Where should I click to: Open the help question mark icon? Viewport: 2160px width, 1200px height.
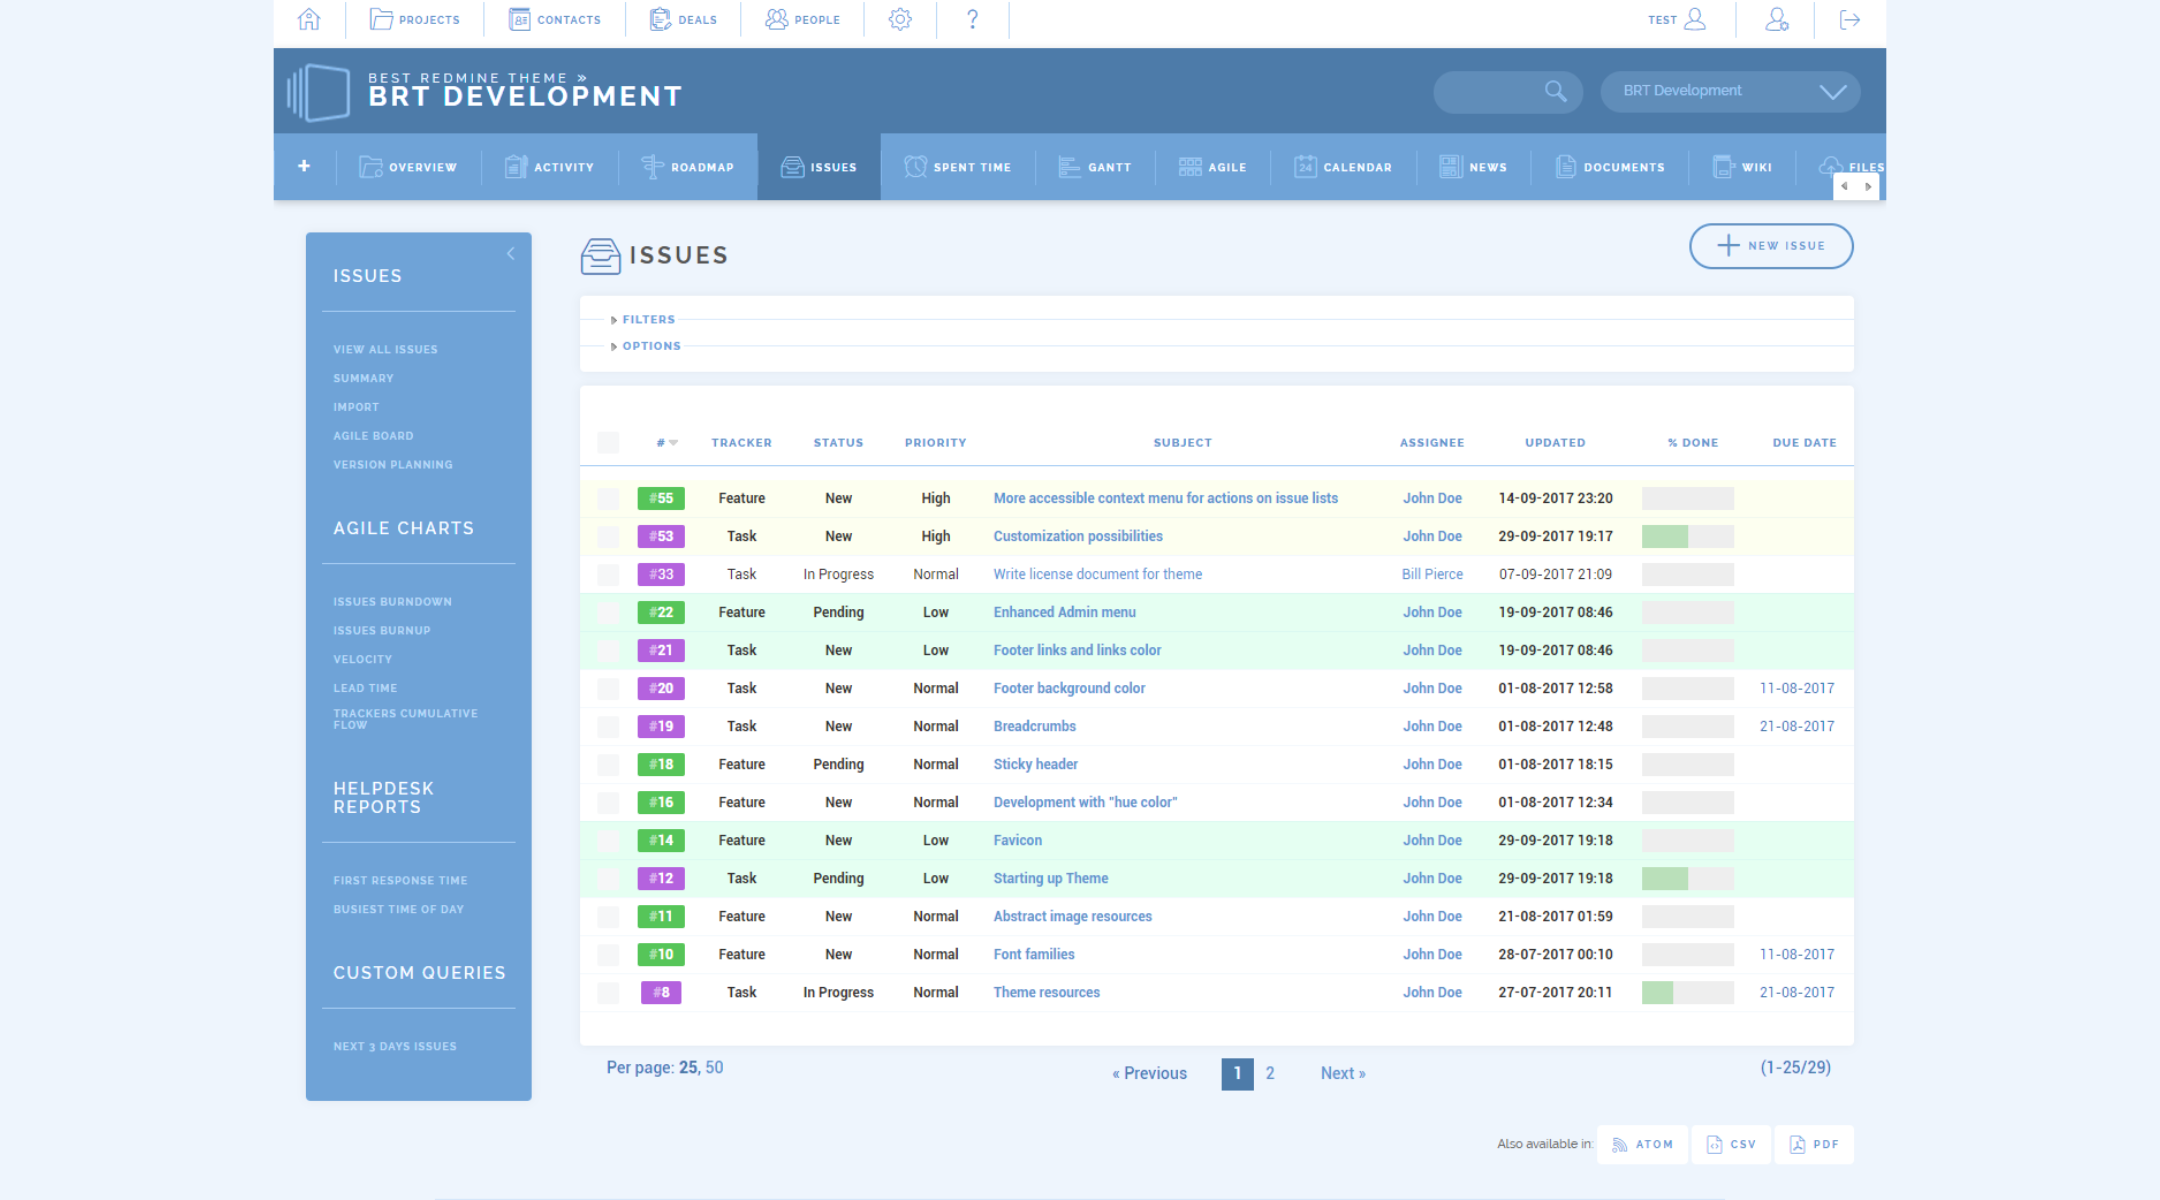[972, 19]
